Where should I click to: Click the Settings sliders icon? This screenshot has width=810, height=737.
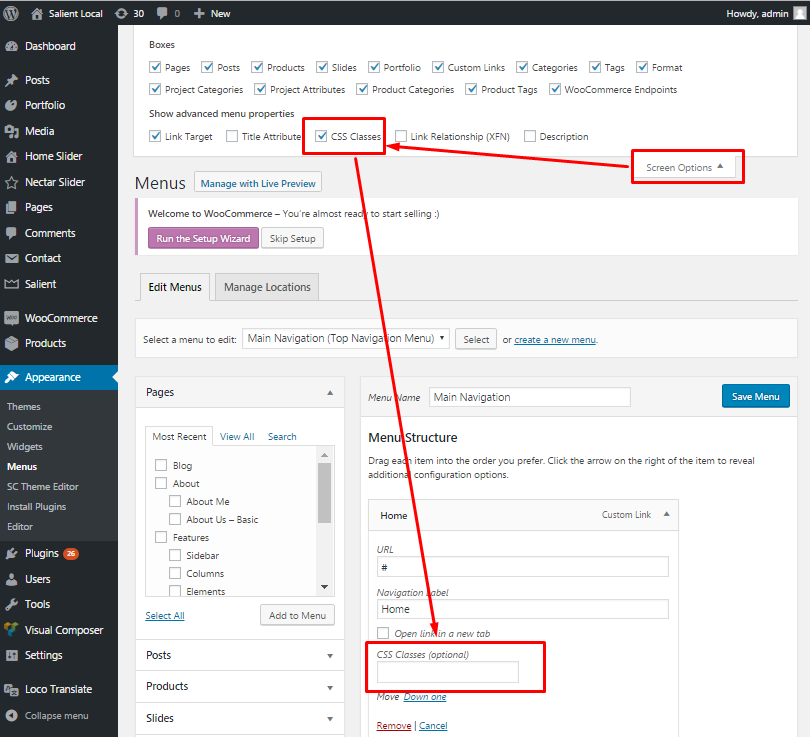click(11, 655)
